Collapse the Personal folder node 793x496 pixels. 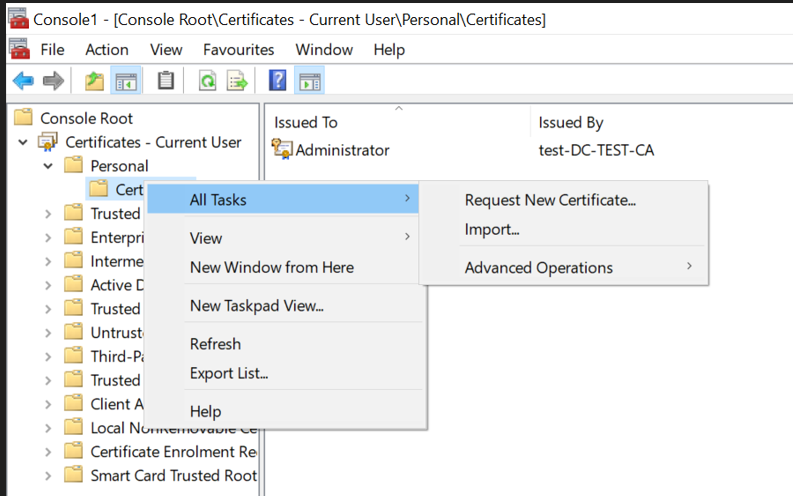click(48, 166)
